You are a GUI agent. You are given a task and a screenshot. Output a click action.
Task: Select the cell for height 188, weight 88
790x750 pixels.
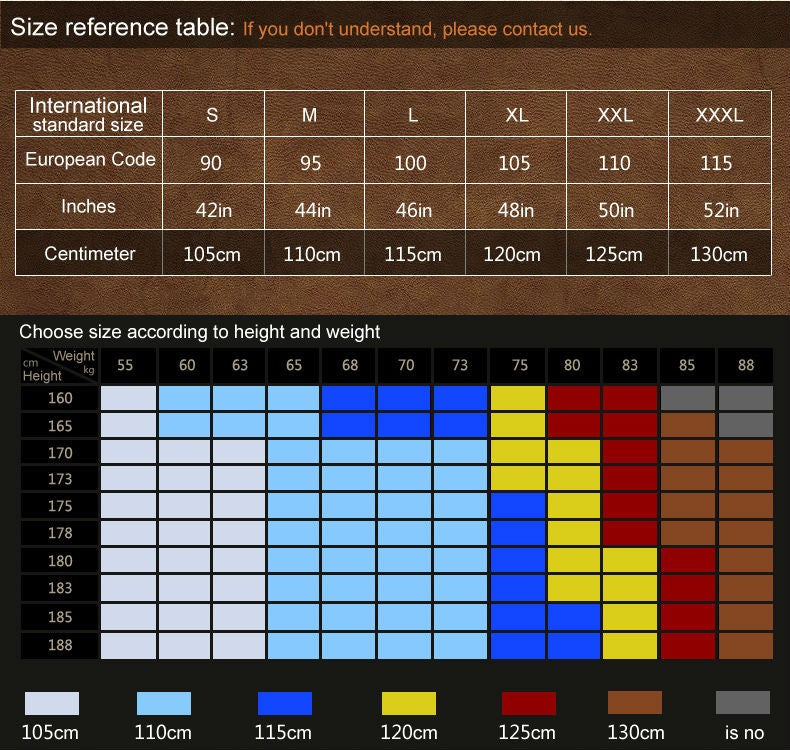pyautogui.click(x=745, y=645)
